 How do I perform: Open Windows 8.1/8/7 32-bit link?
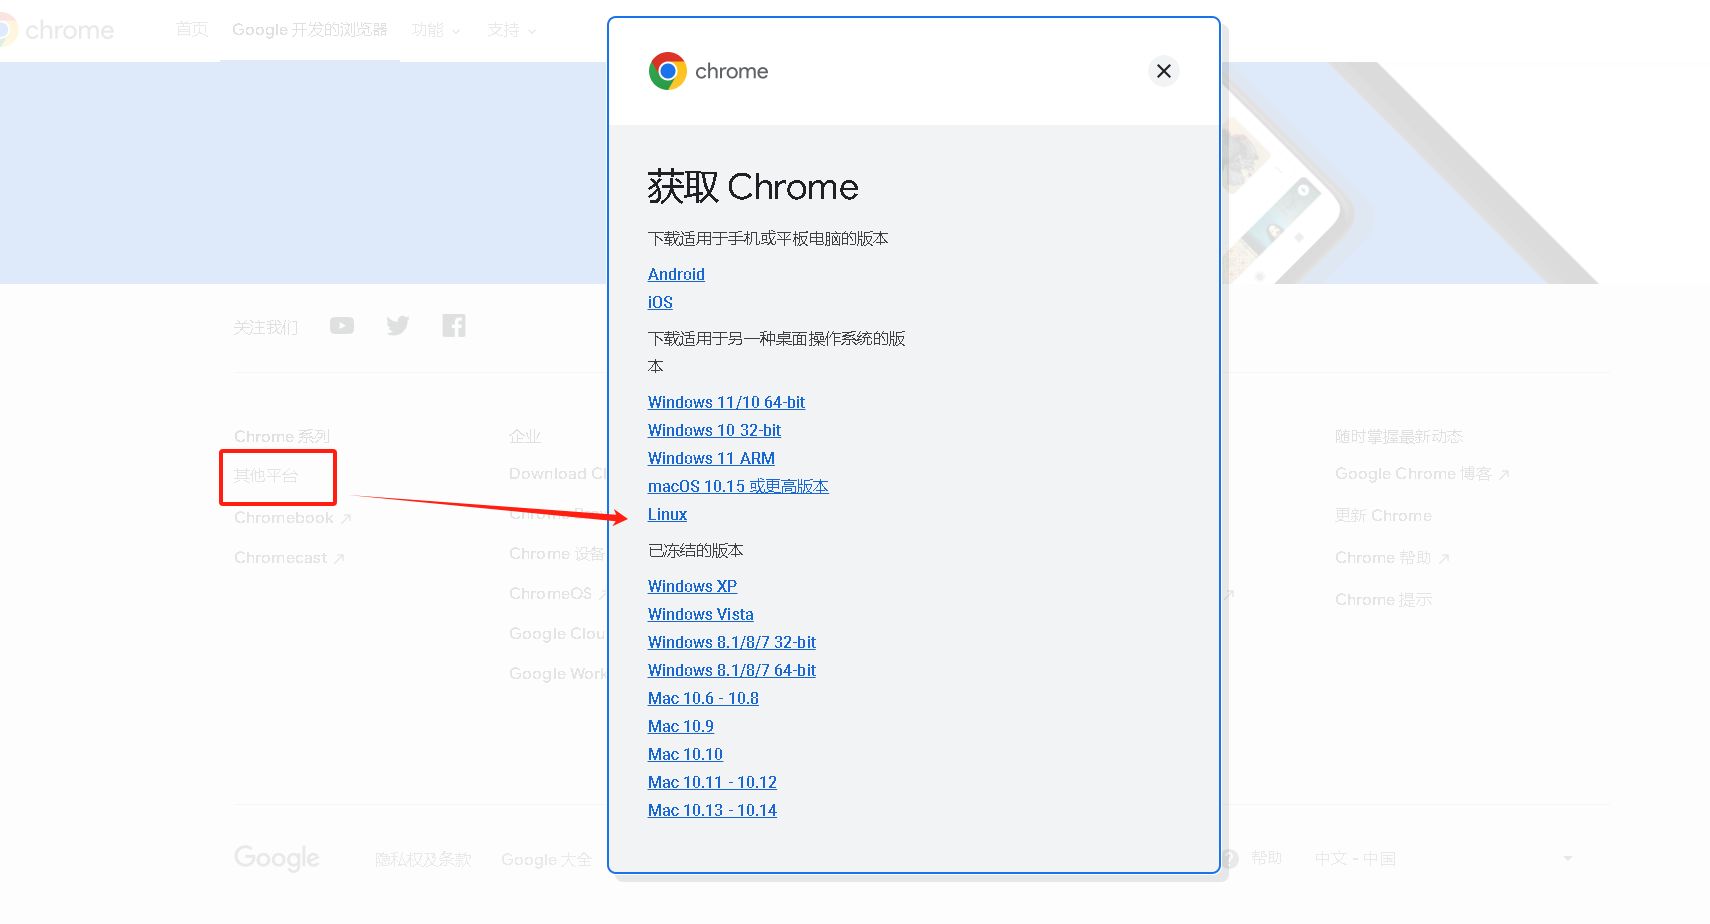(731, 642)
